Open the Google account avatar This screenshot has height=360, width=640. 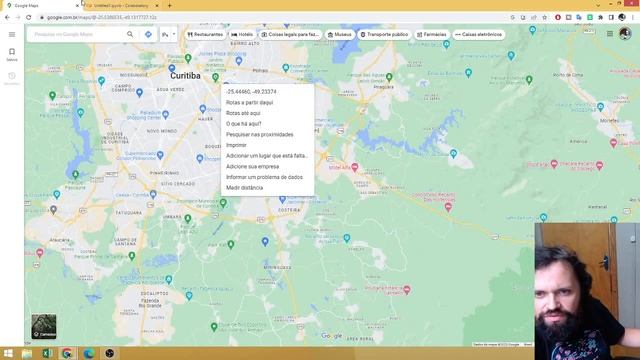pyautogui.click(x=625, y=33)
